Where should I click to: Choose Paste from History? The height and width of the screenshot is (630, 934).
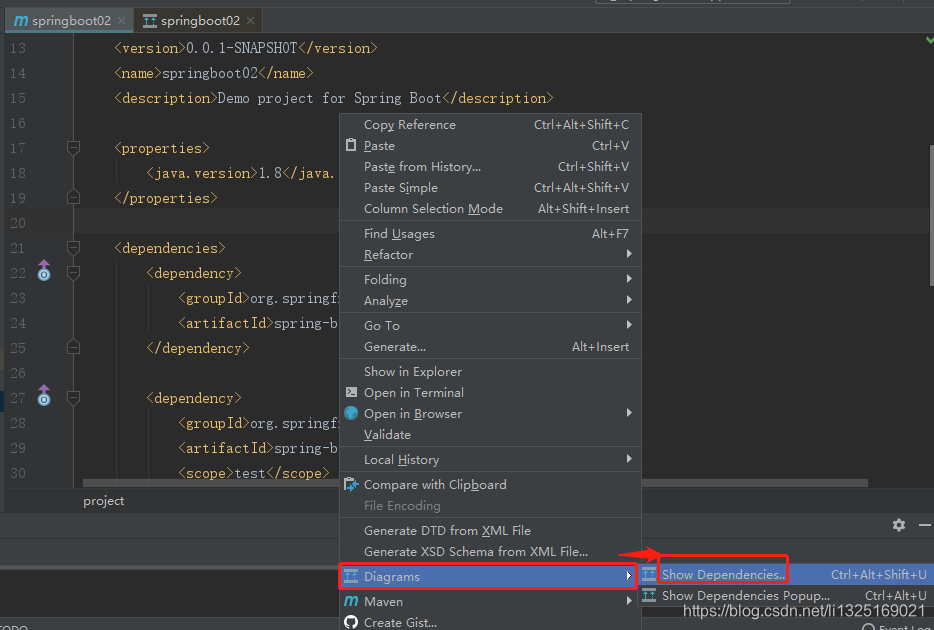[490, 167]
